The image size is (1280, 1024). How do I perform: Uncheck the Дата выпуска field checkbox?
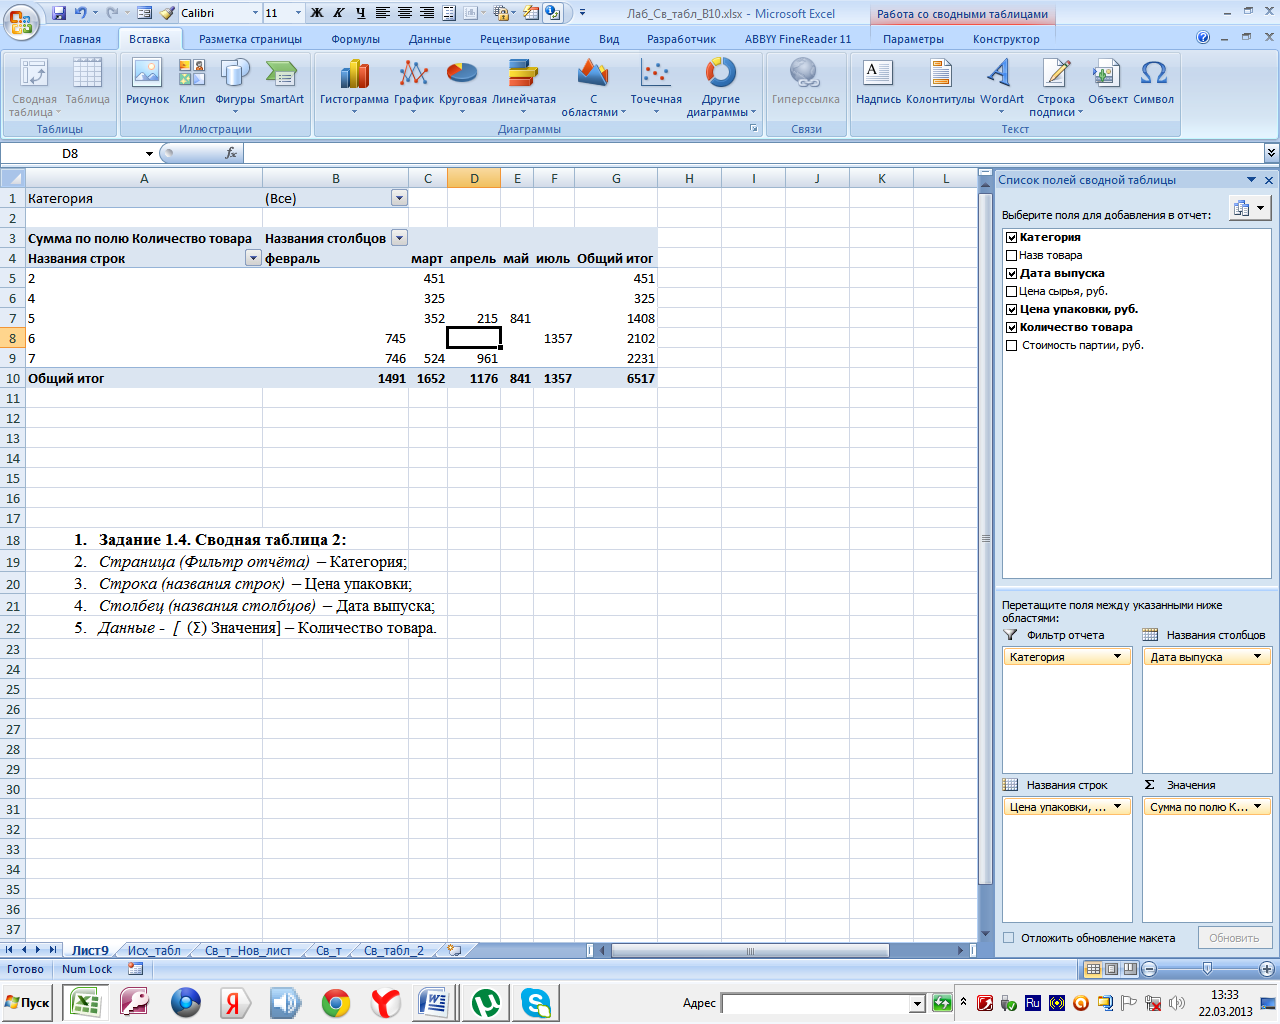pos(1011,273)
